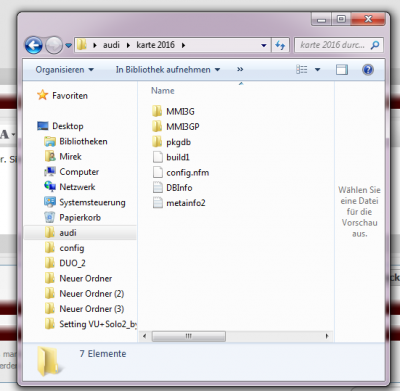Click the Systemsteuerung icon

click(50, 202)
